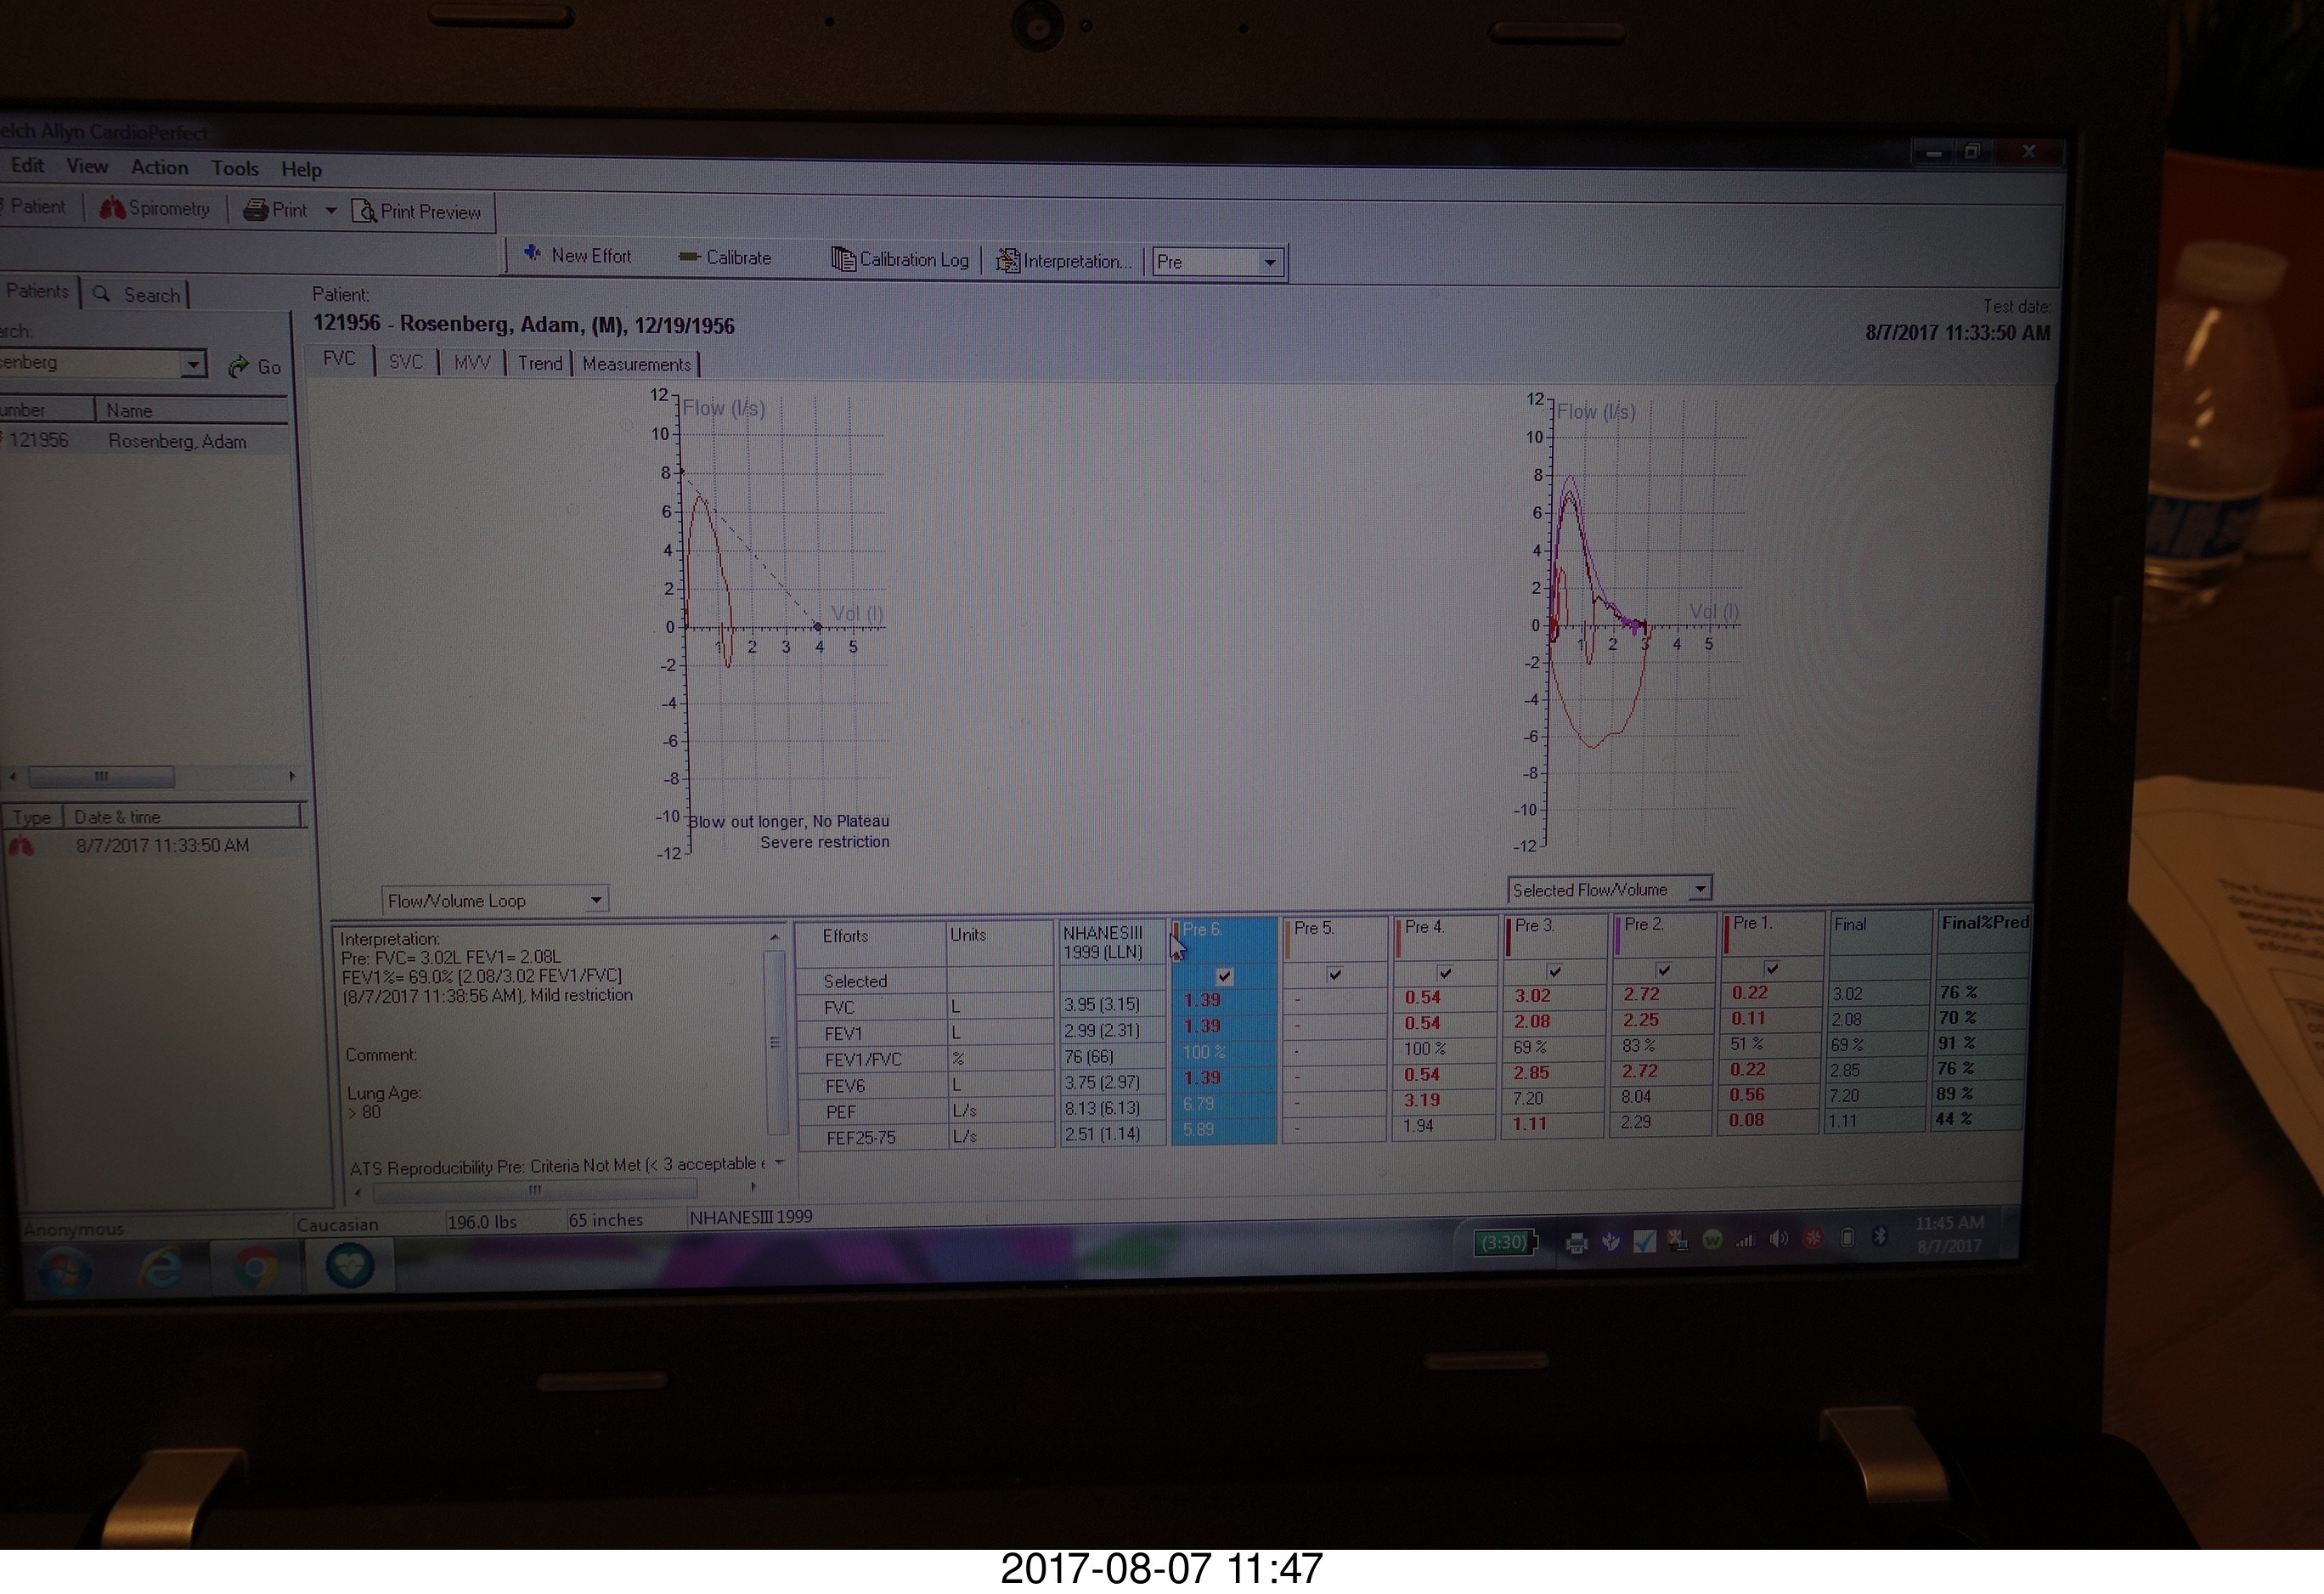Toggle the Pre 6 selected checkbox
The width and height of the screenshot is (2324, 1594).
(1224, 976)
